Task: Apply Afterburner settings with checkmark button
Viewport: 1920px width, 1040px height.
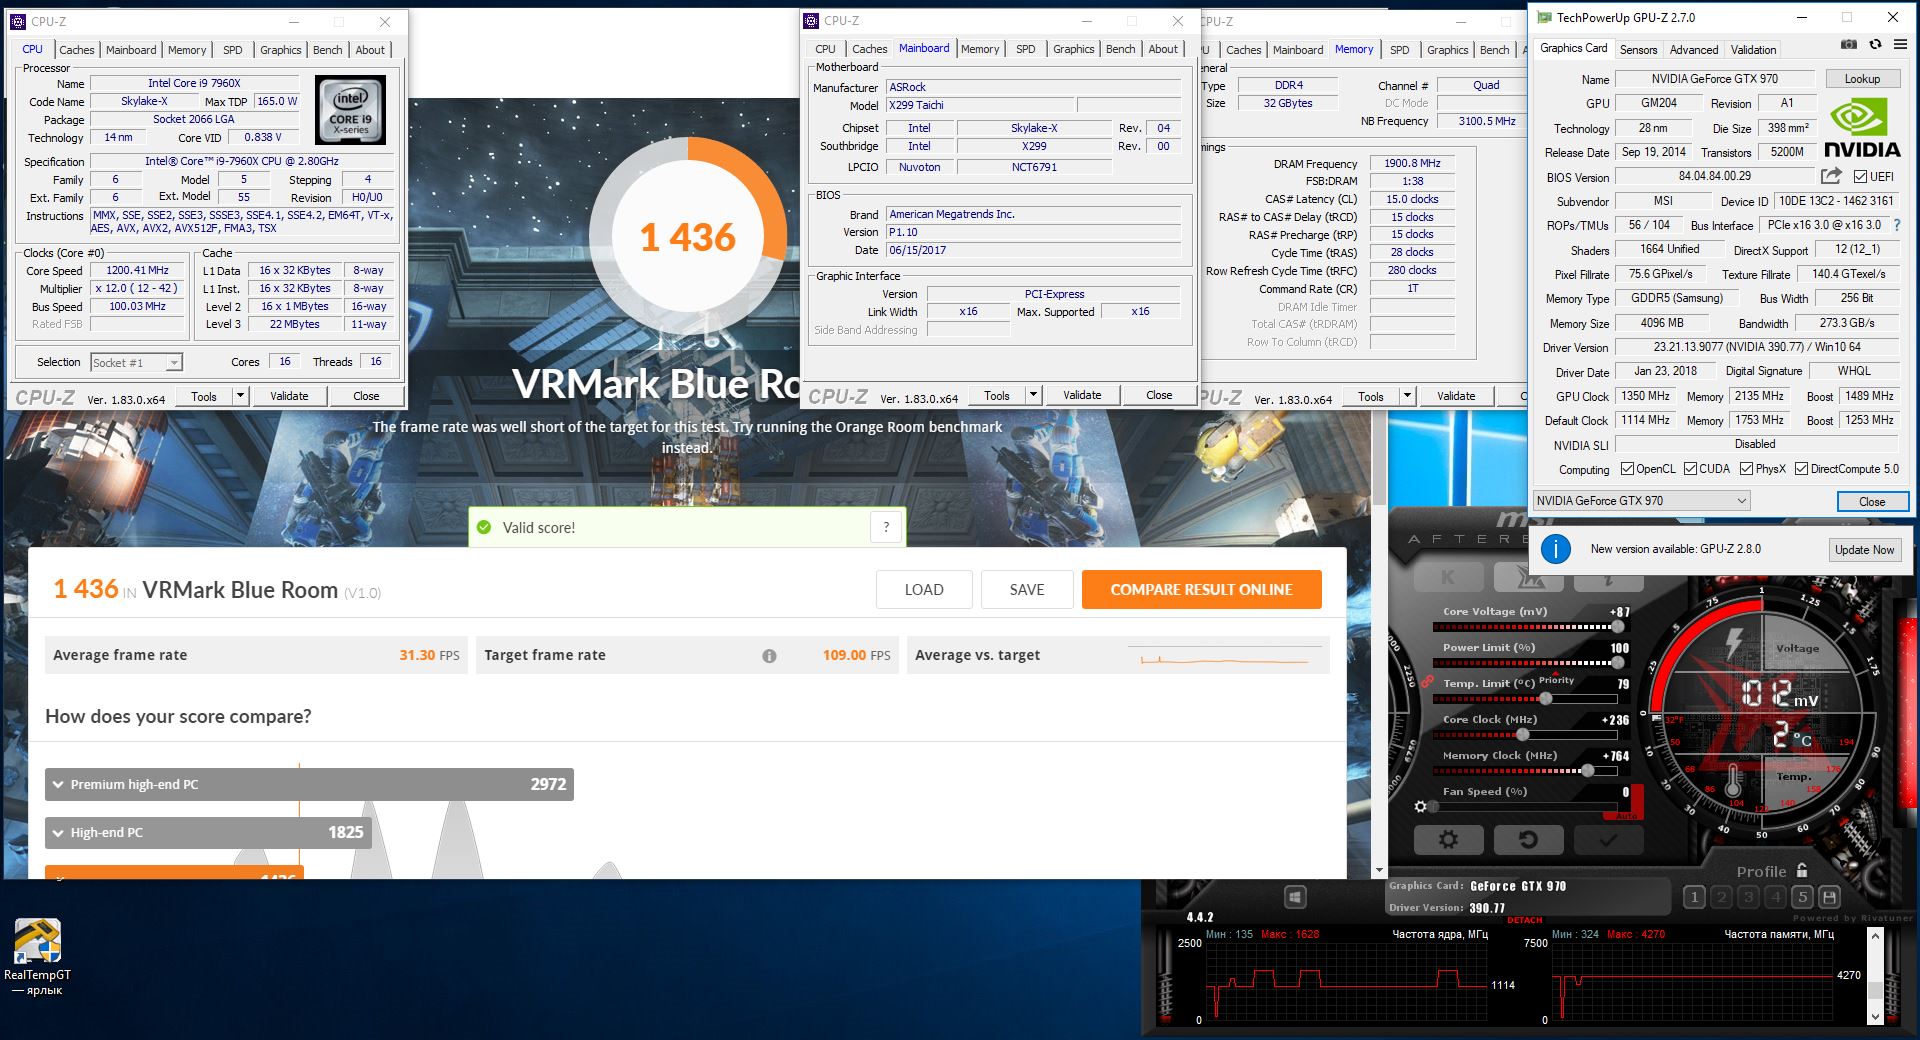Action: [x=1608, y=839]
